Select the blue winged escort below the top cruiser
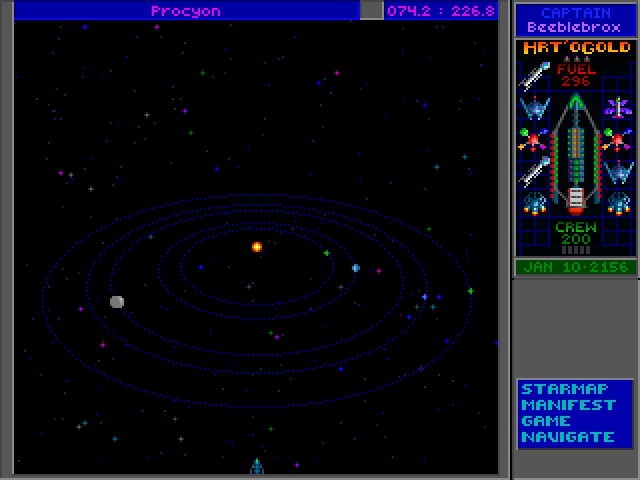The image size is (640, 480). tap(535, 108)
